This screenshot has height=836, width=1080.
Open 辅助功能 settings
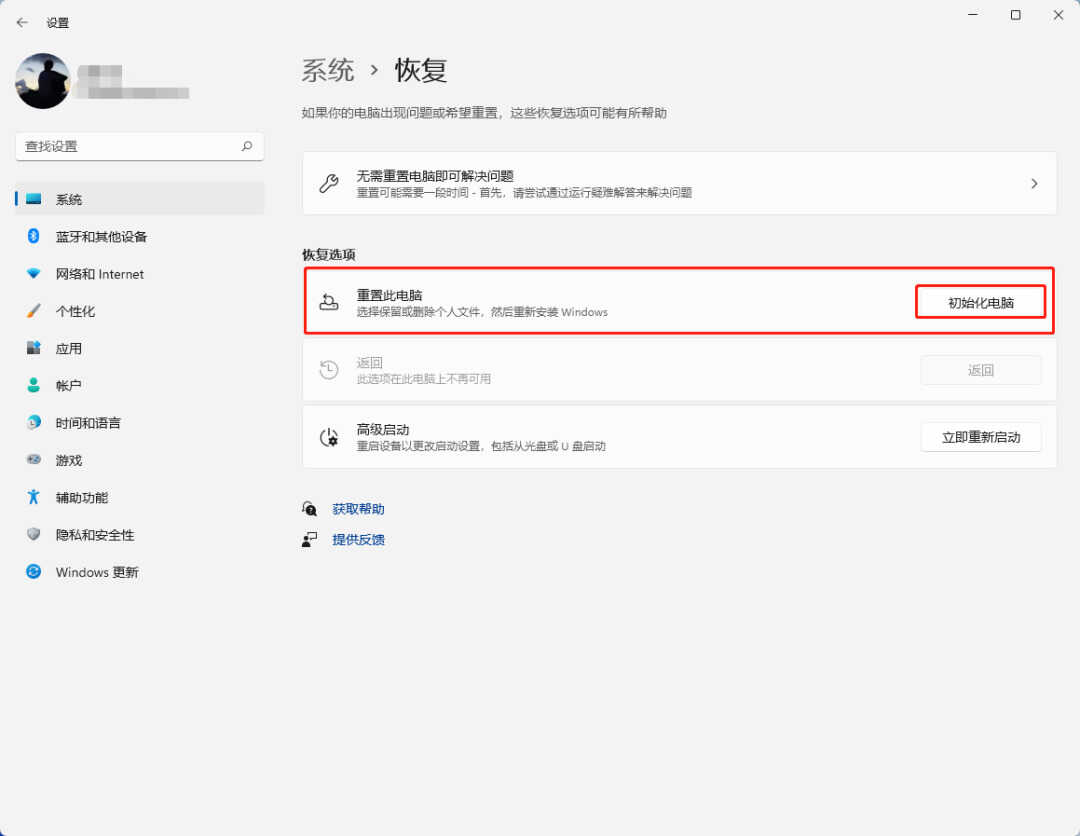click(x=82, y=497)
